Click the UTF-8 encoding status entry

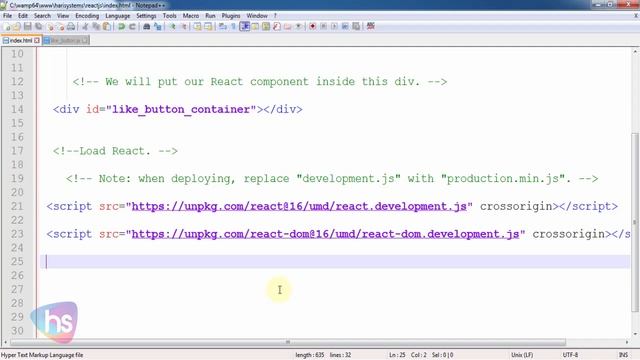pyautogui.click(x=570, y=355)
